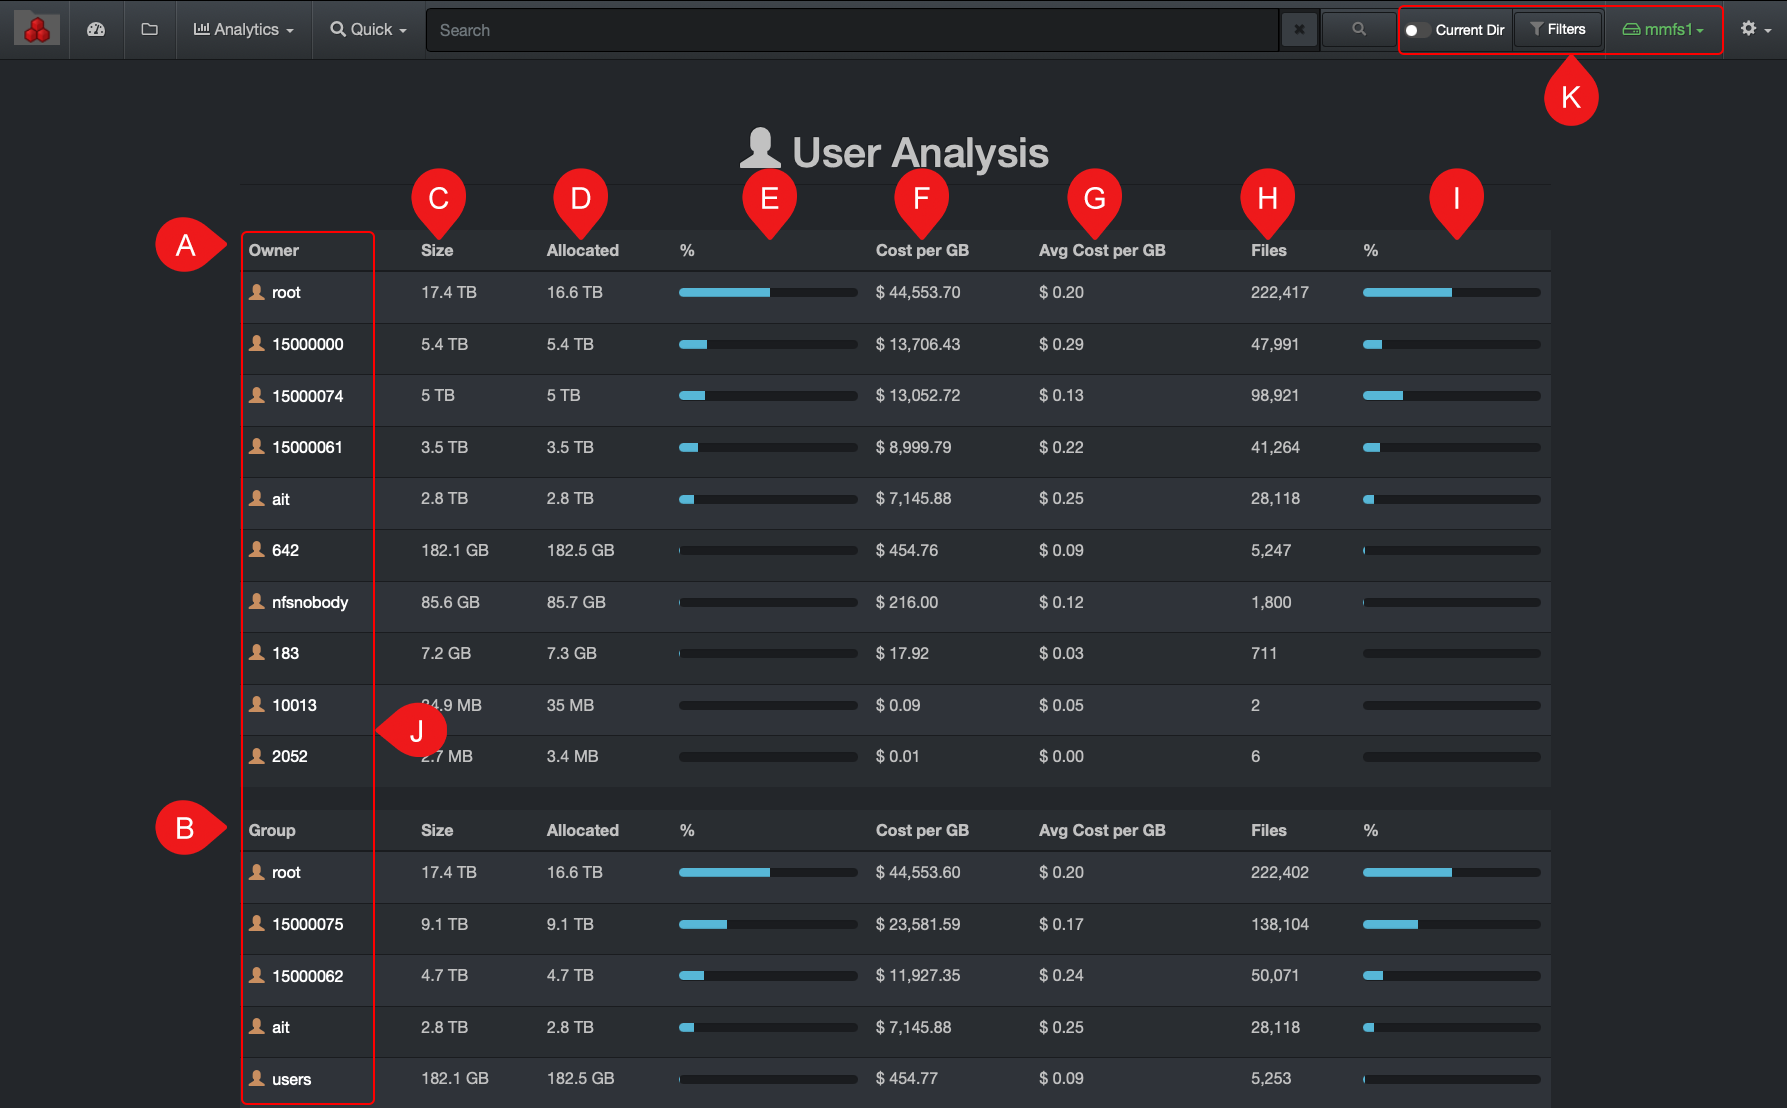Expand the Quick search dropdown

369,30
